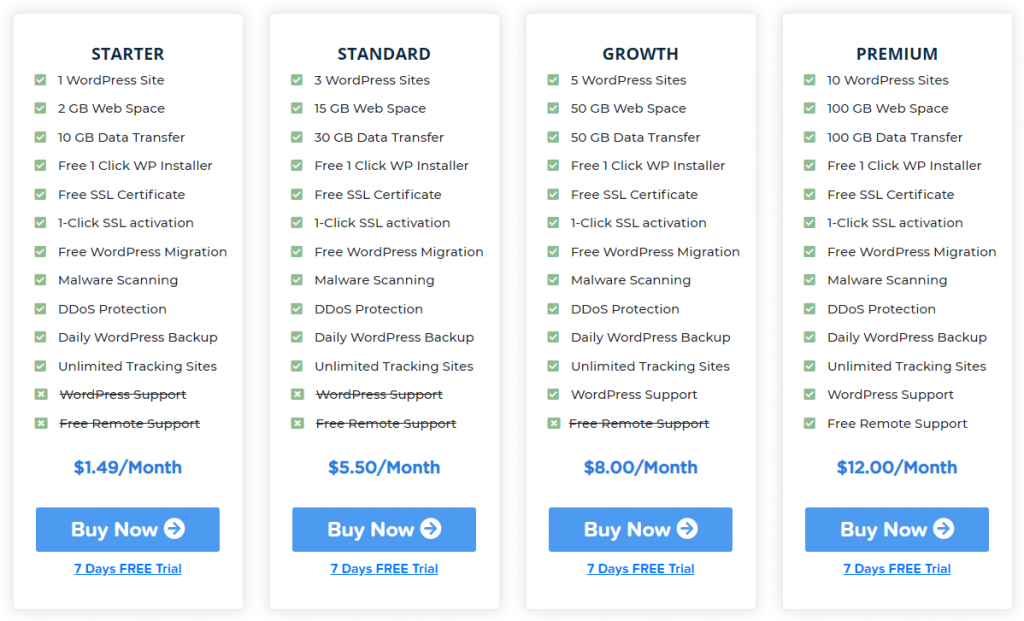This screenshot has height=621, width=1024.
Task: Click the check icon beside 3 WordPress Sites
Action: [x=297, y=80]
